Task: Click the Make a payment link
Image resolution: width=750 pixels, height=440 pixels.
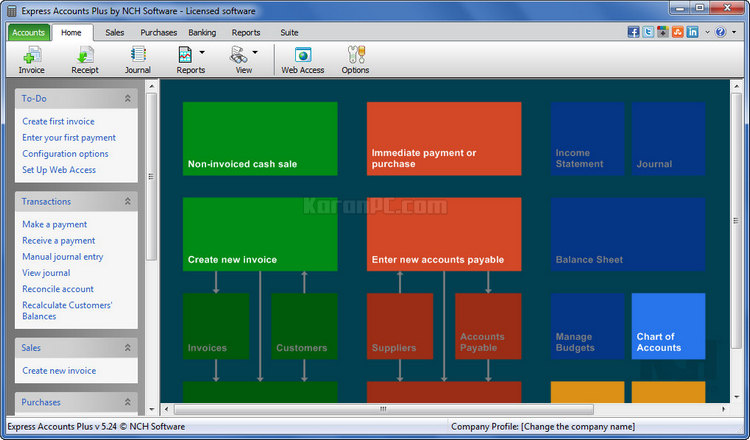Action: click(x=55, y=224)
